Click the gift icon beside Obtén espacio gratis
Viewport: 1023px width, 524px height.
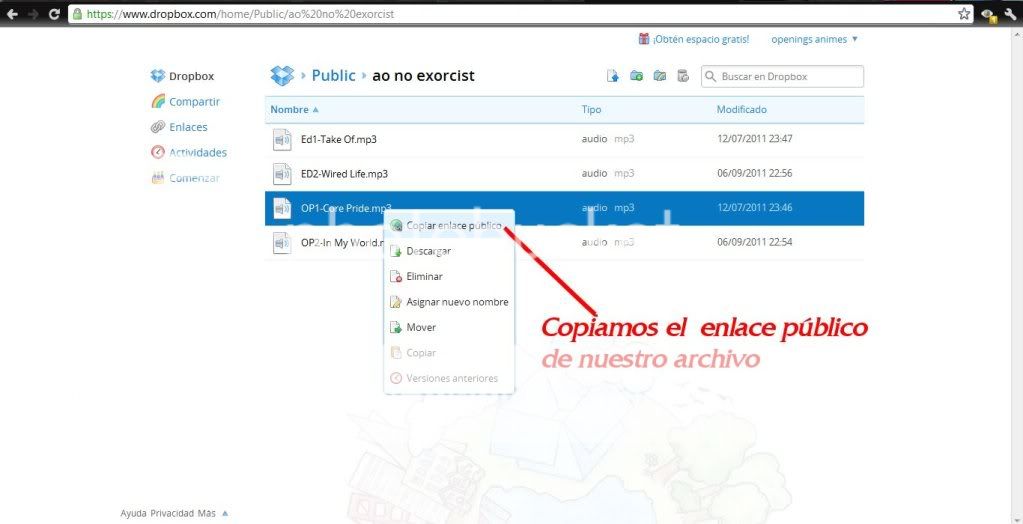click(x=644, y=39)
